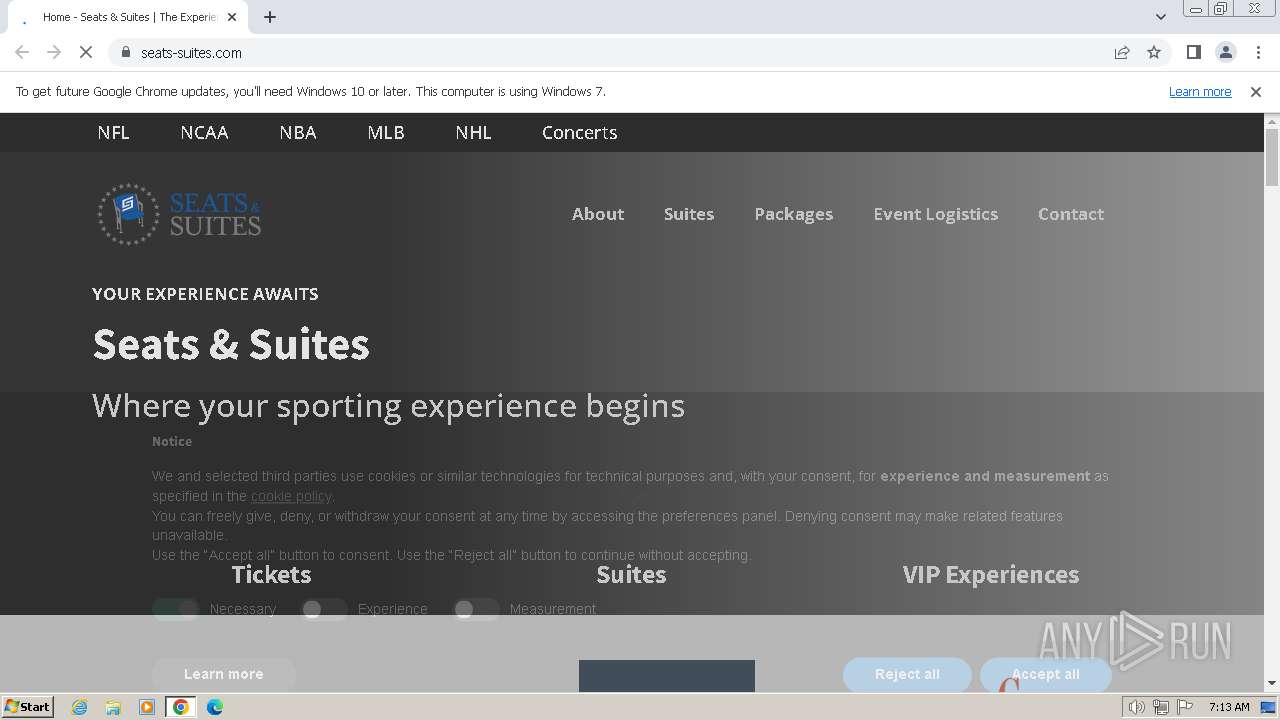
Task: Click the Reject all button
Action: coord(907,674)
